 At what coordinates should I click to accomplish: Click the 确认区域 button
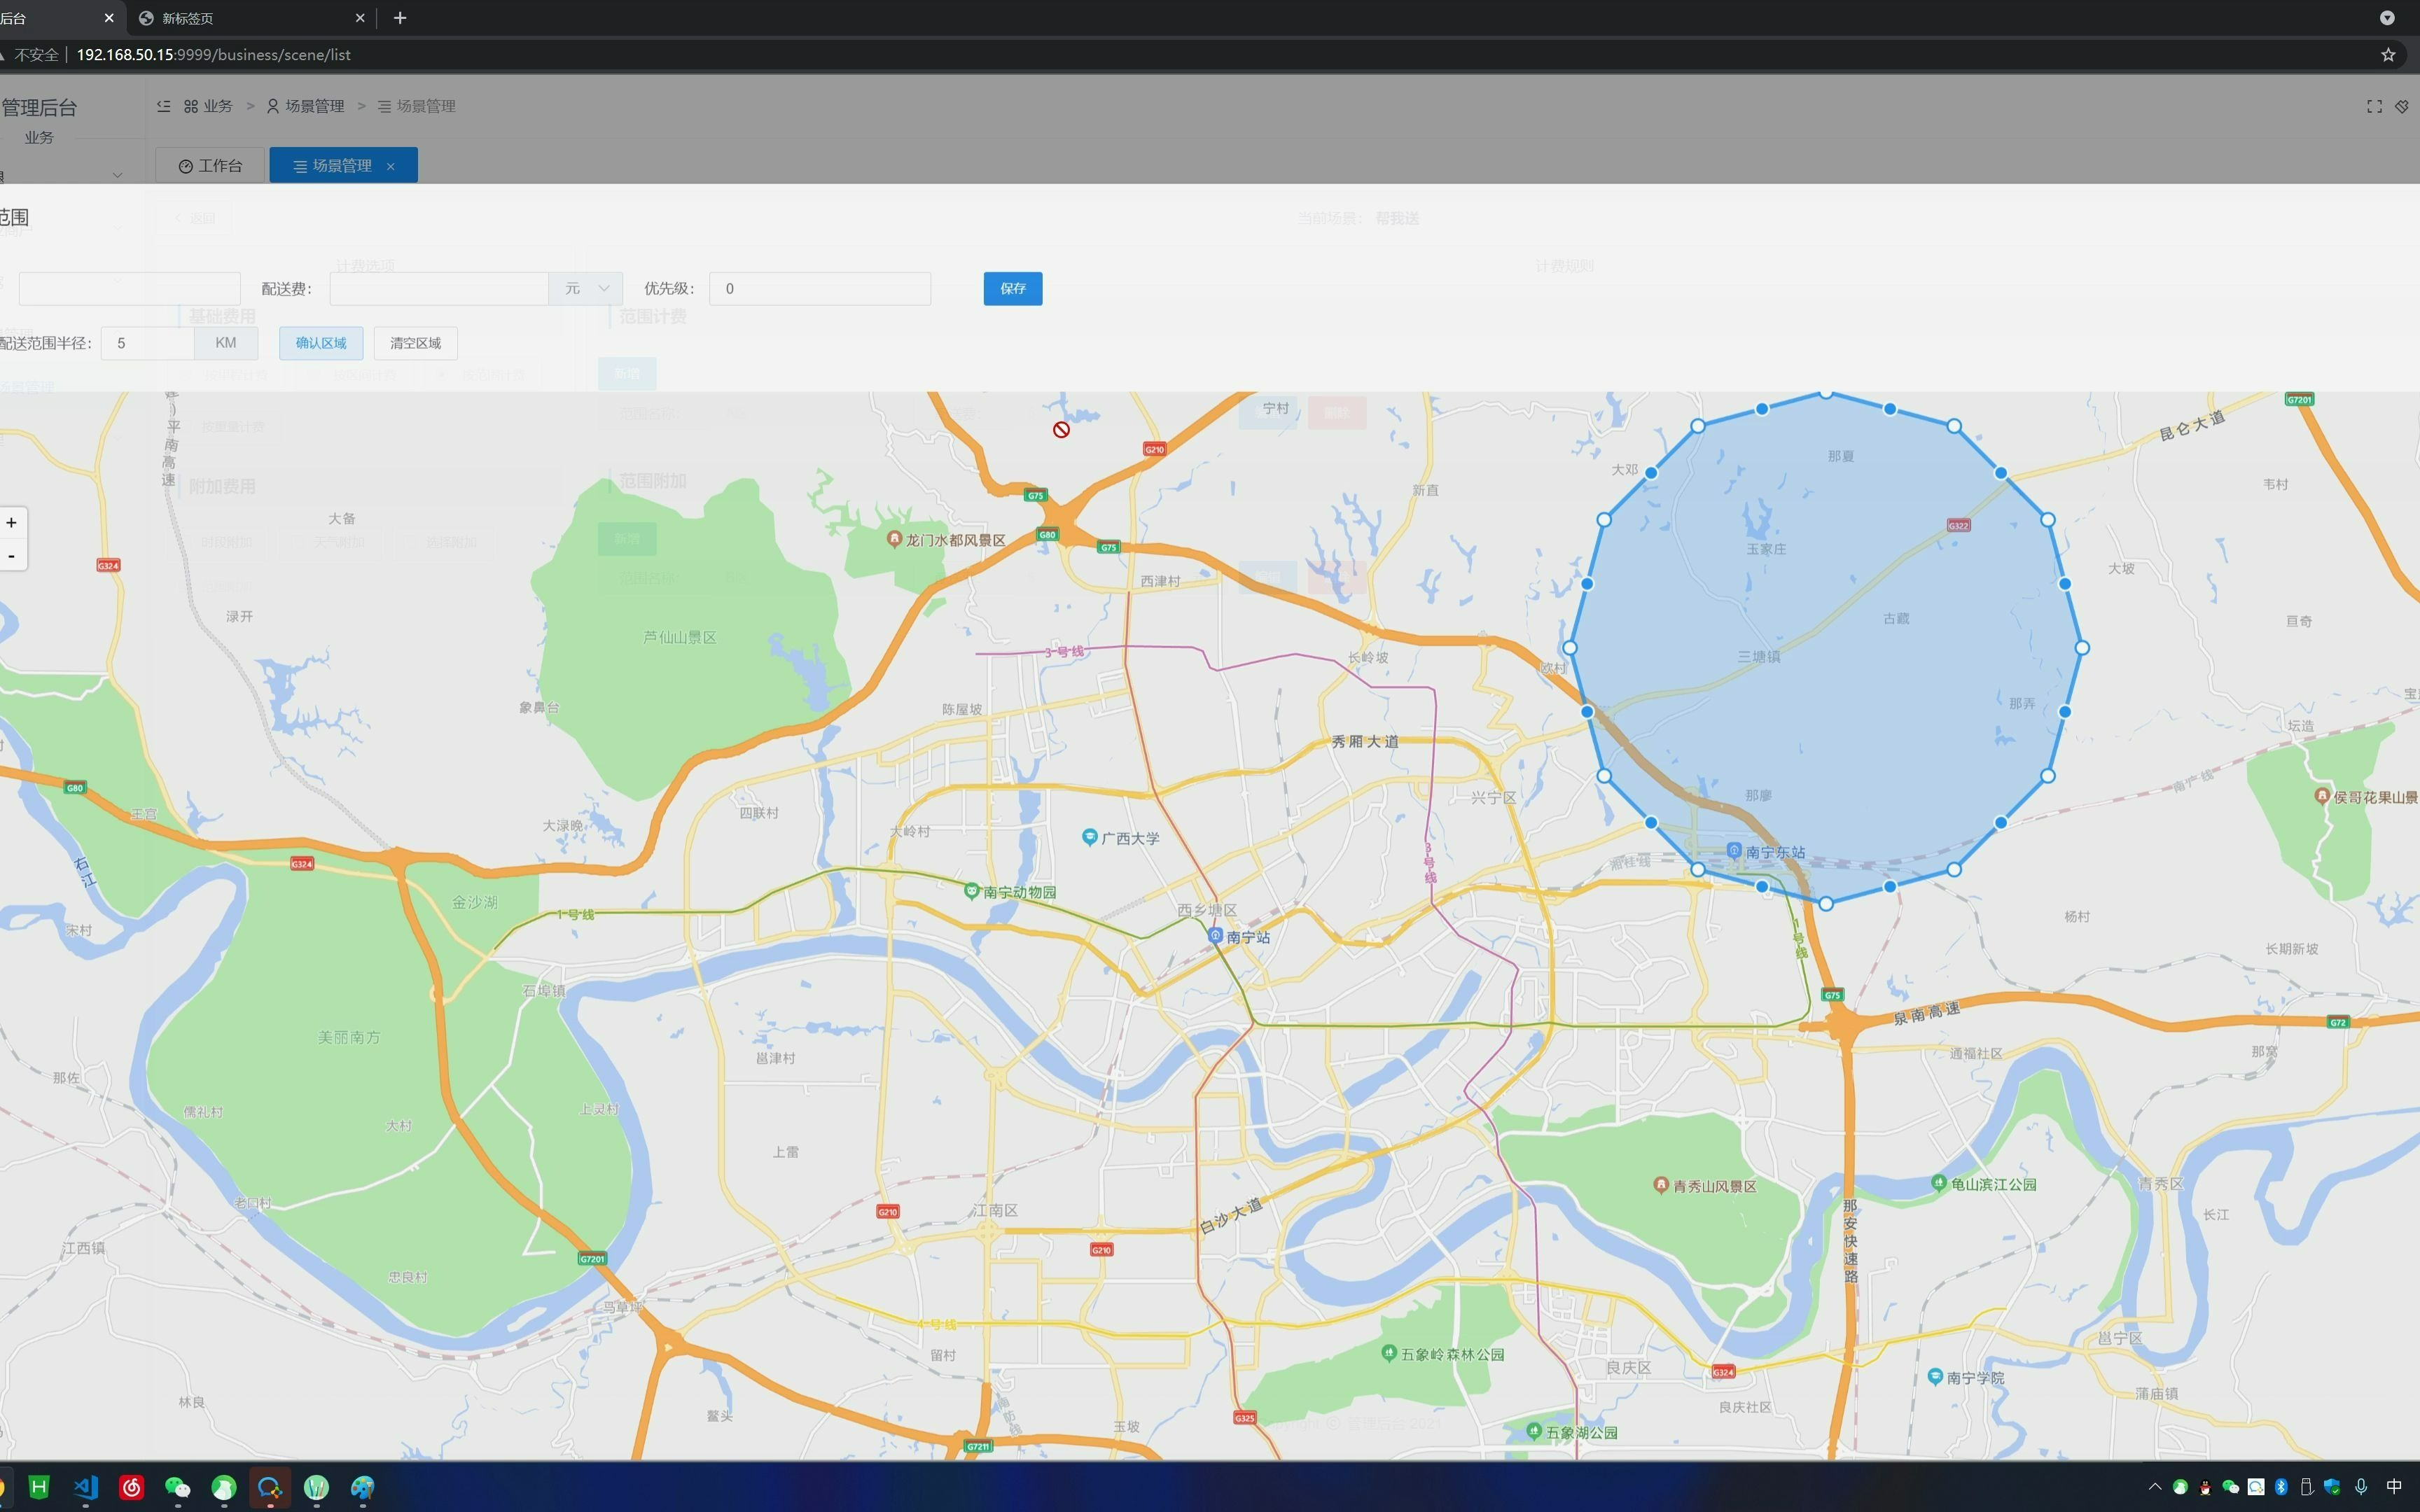(x=321, y=343)
